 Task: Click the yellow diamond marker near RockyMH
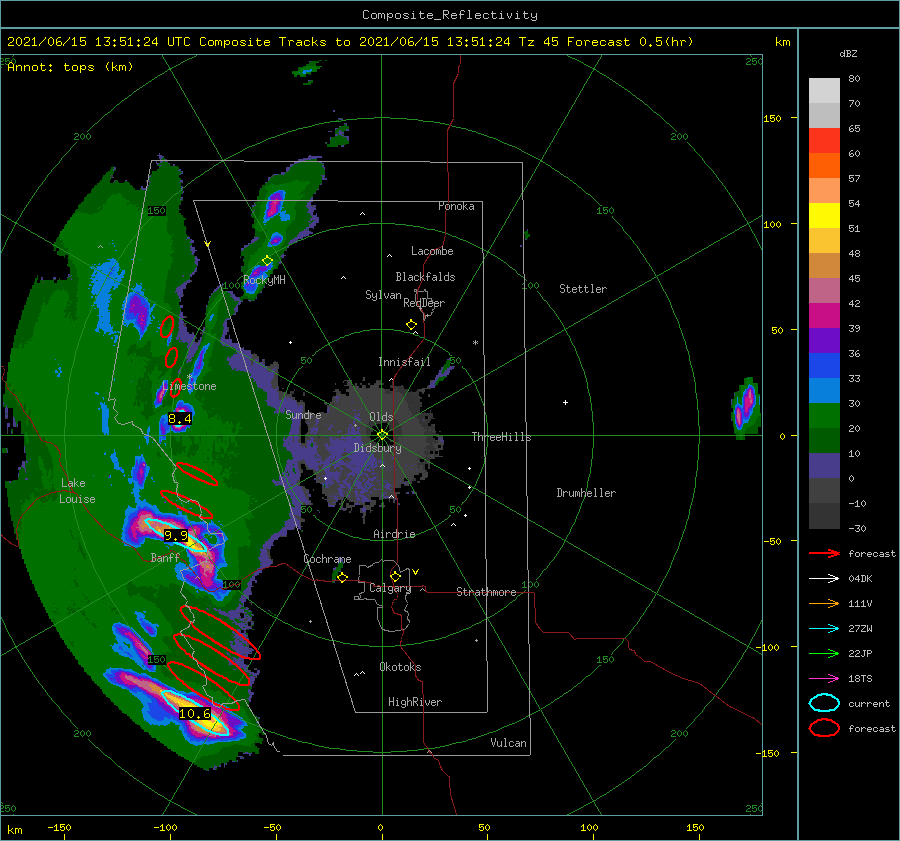tap(267, 261)
